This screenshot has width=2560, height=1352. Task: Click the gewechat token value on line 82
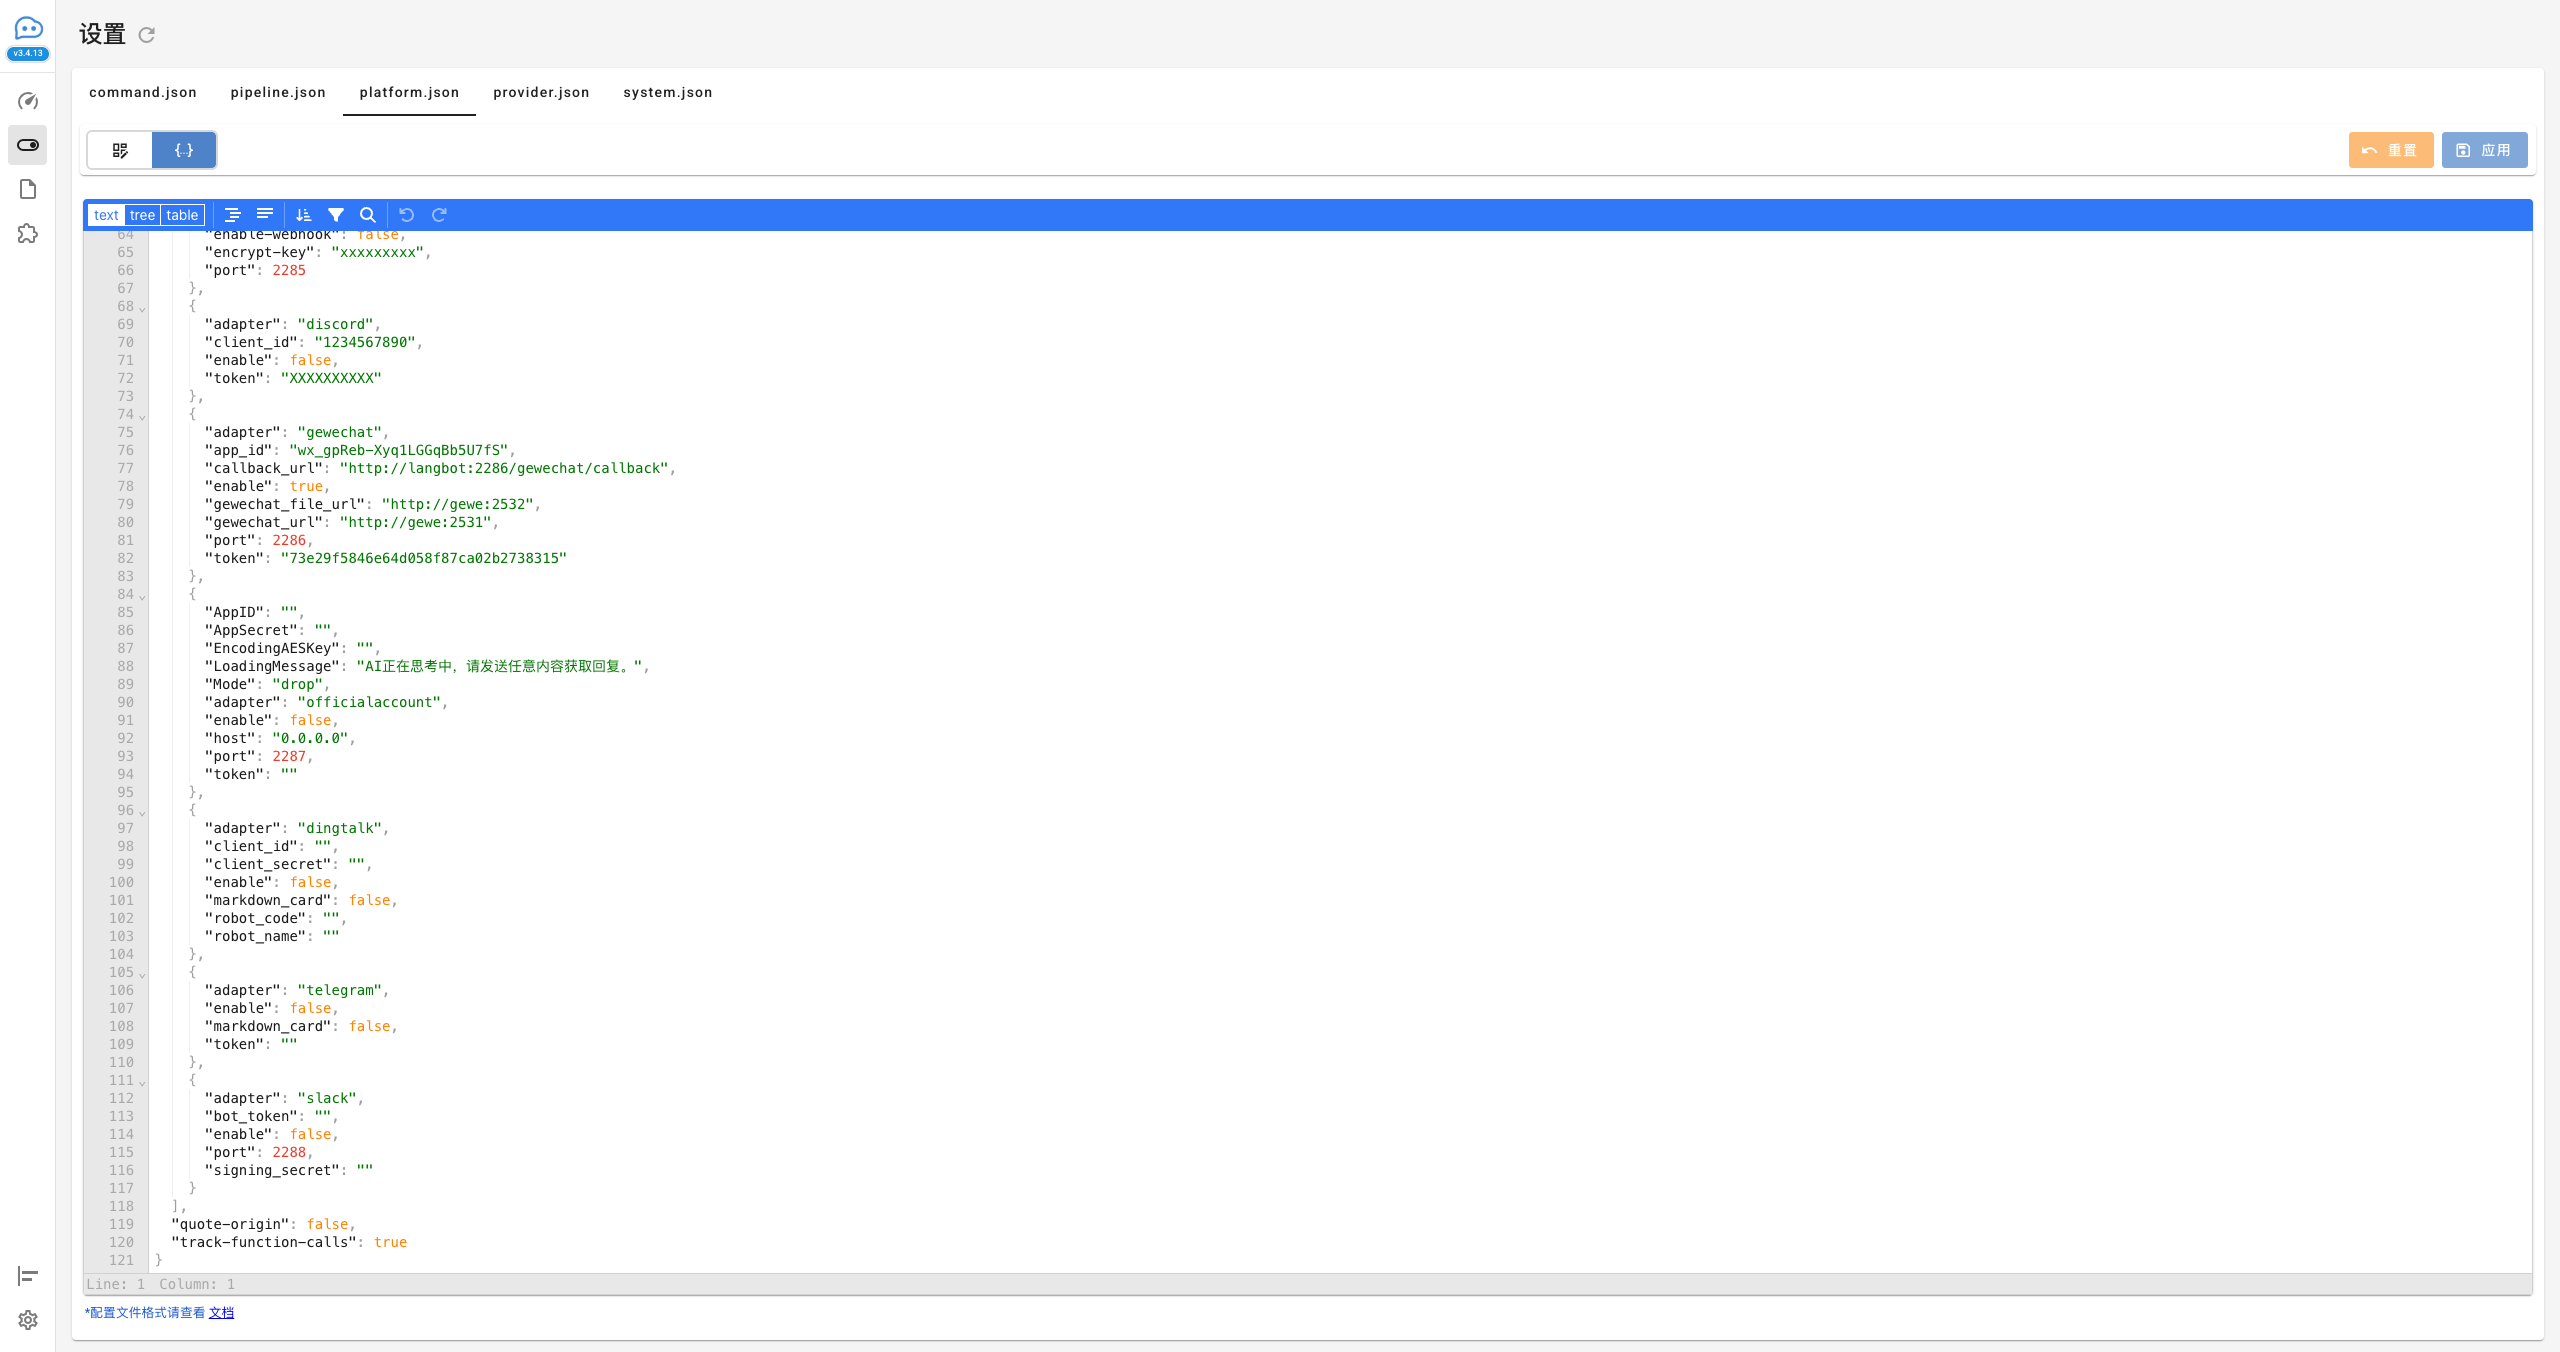tap(423, 558)
